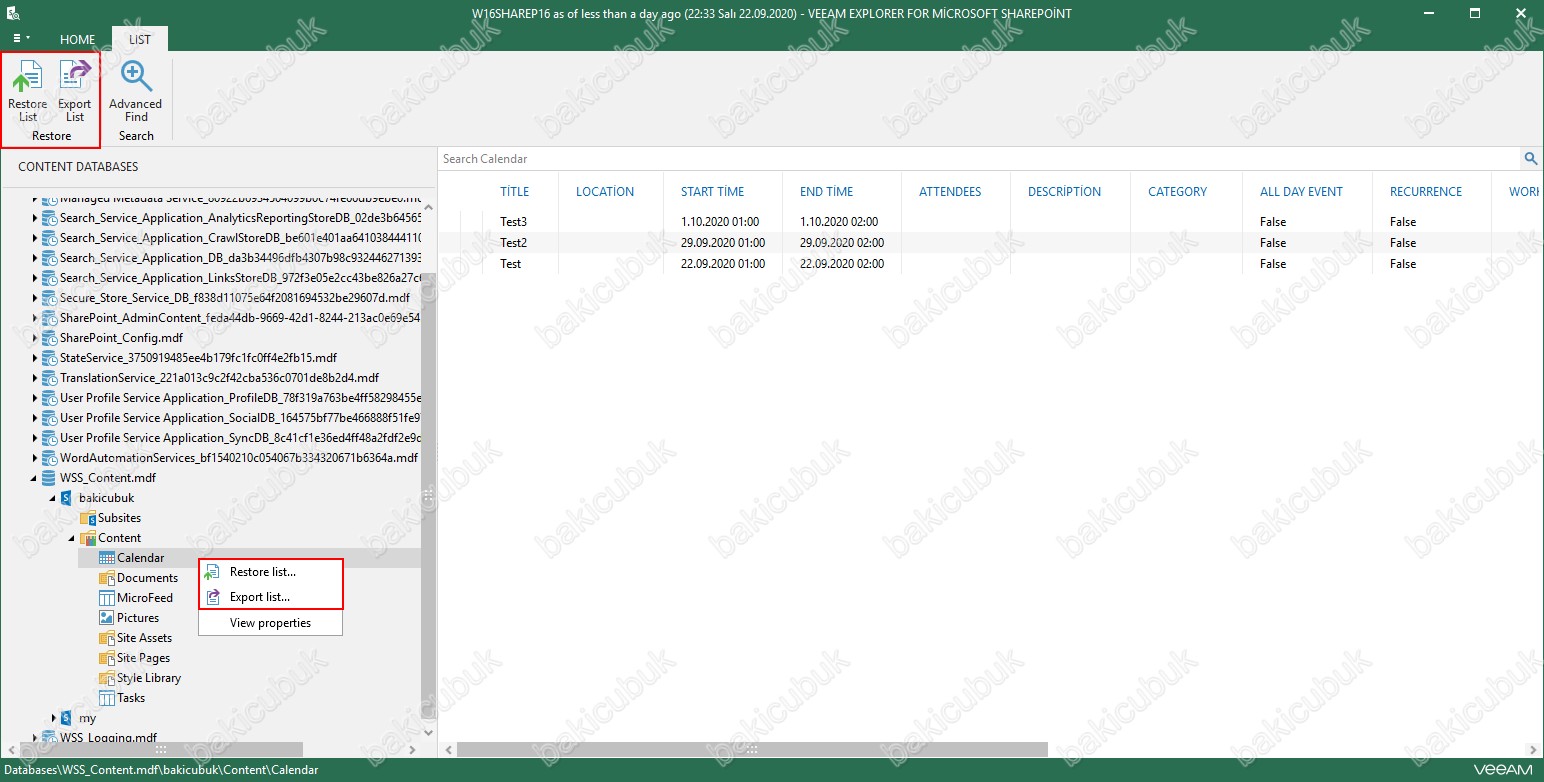
Task: Sort by the TITLE column header
Action: coord(515,192)
